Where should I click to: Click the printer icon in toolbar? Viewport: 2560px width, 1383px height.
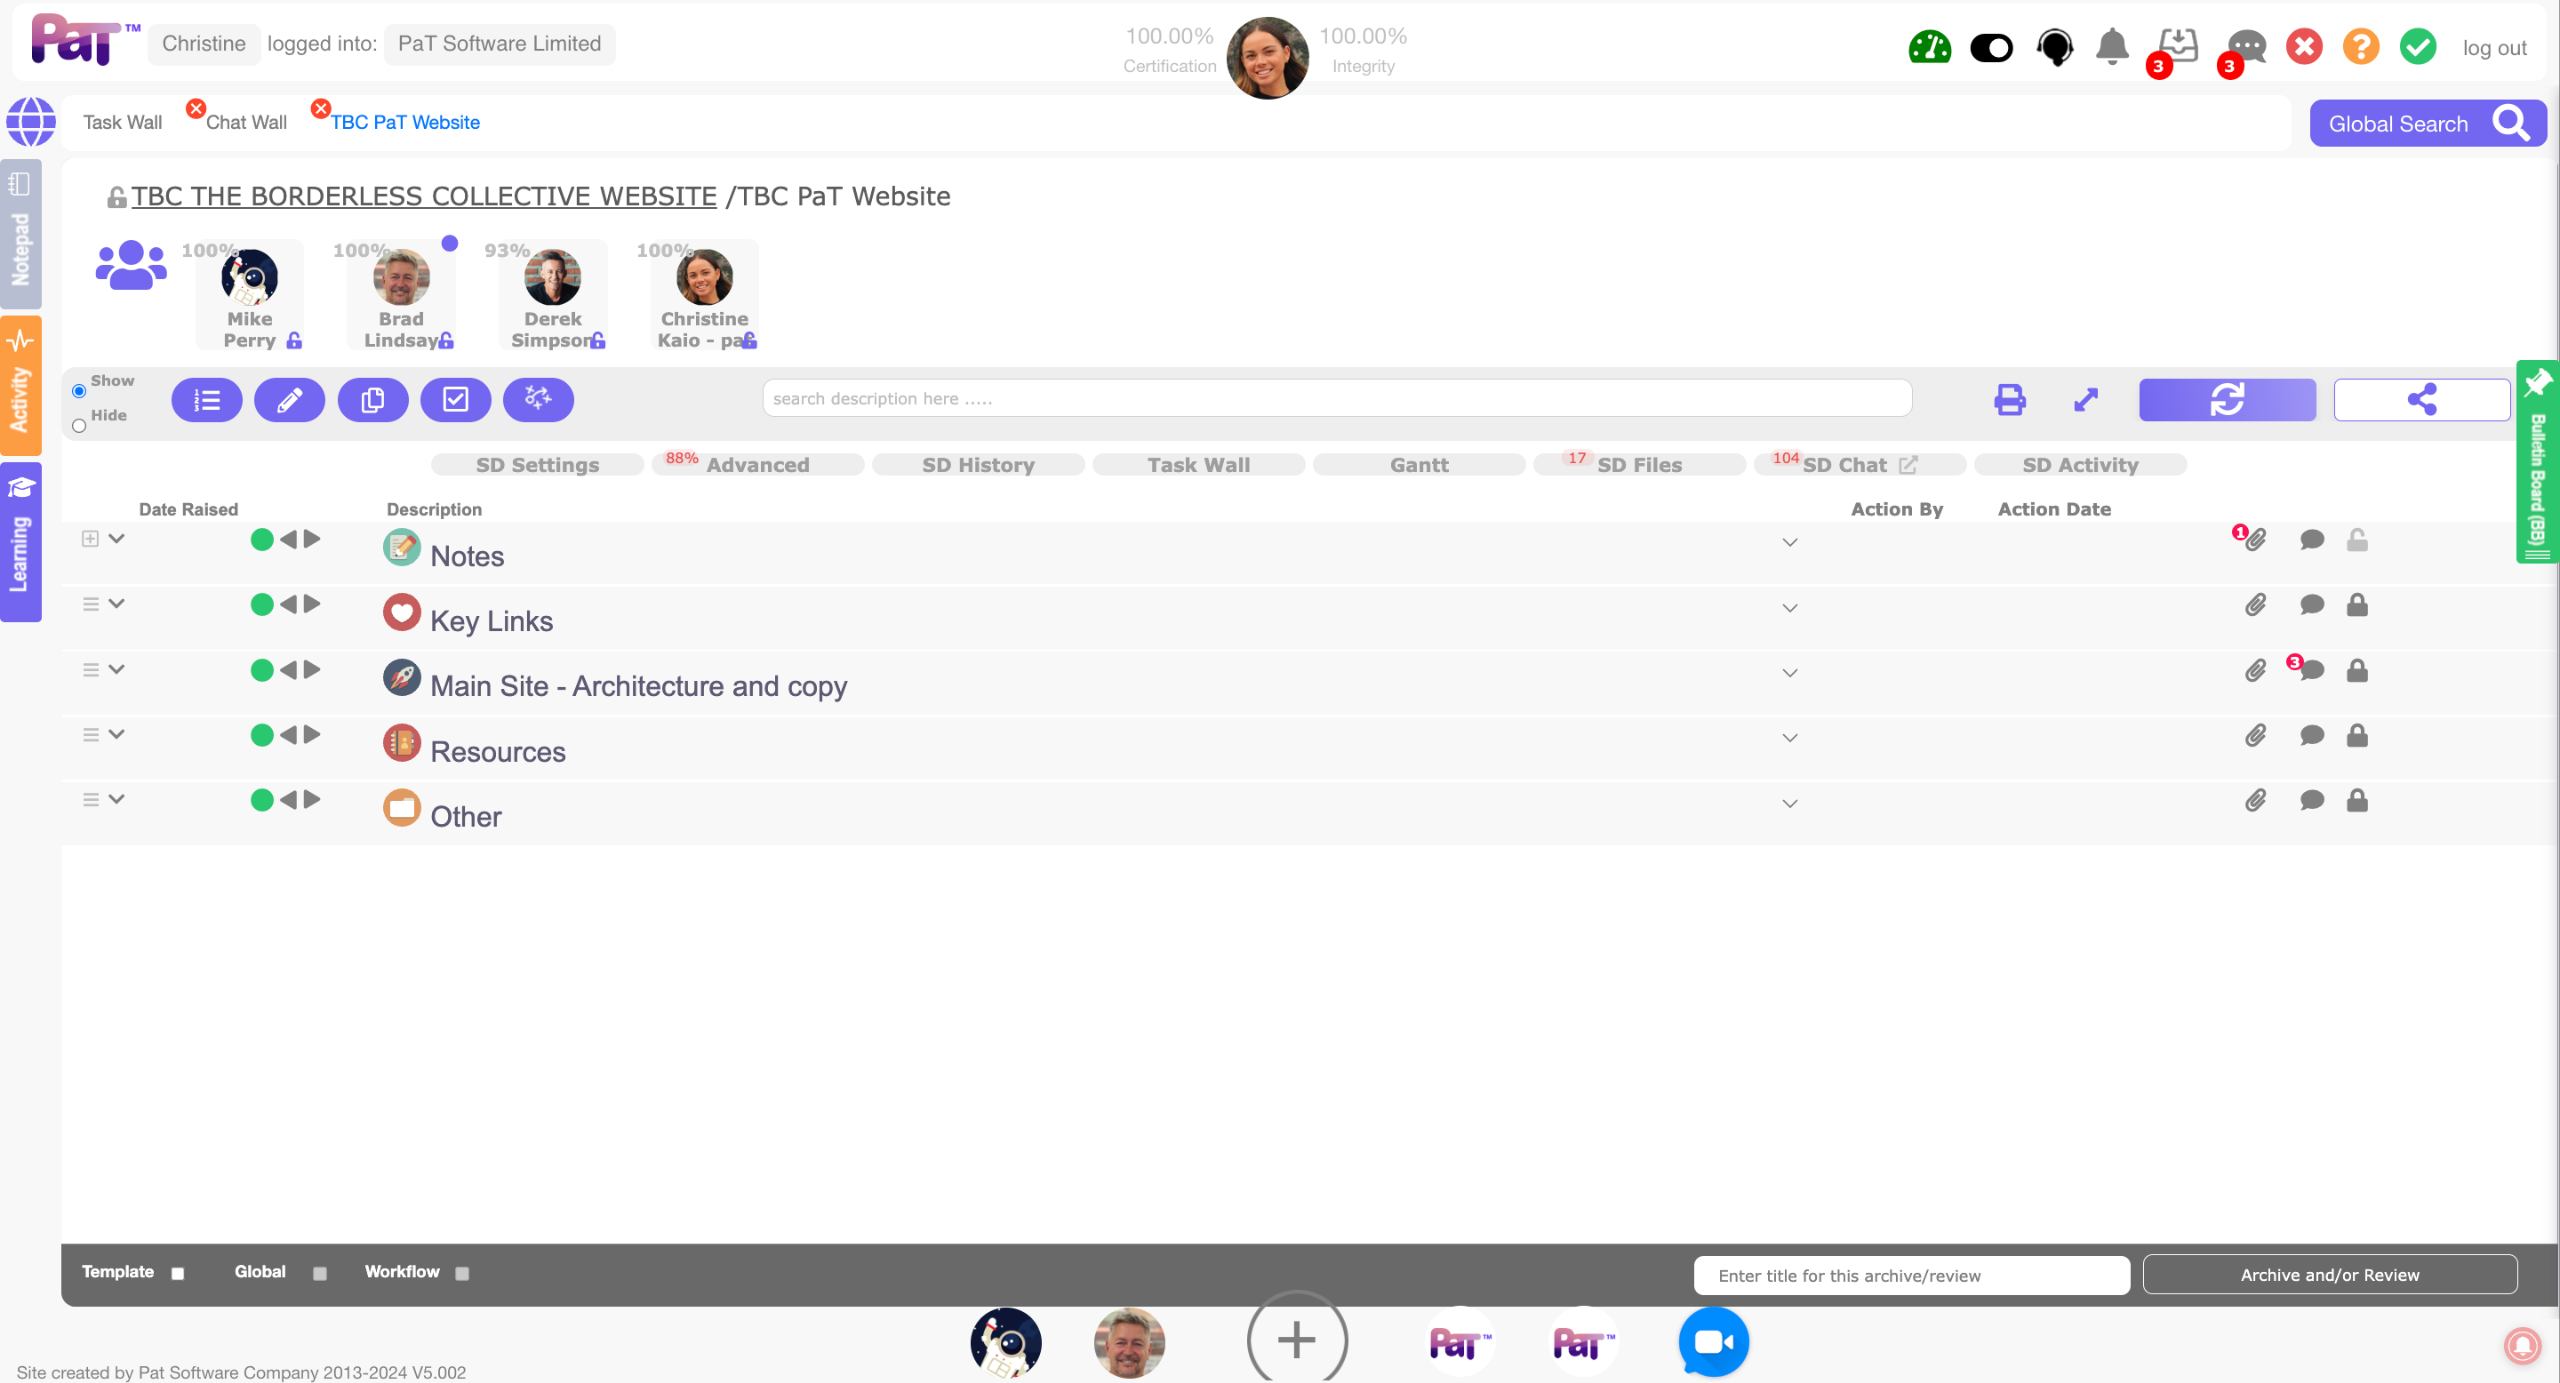2009,400
